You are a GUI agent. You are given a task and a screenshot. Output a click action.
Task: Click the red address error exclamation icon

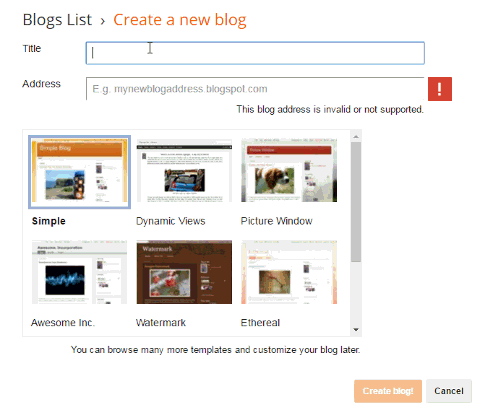point(440,89)
